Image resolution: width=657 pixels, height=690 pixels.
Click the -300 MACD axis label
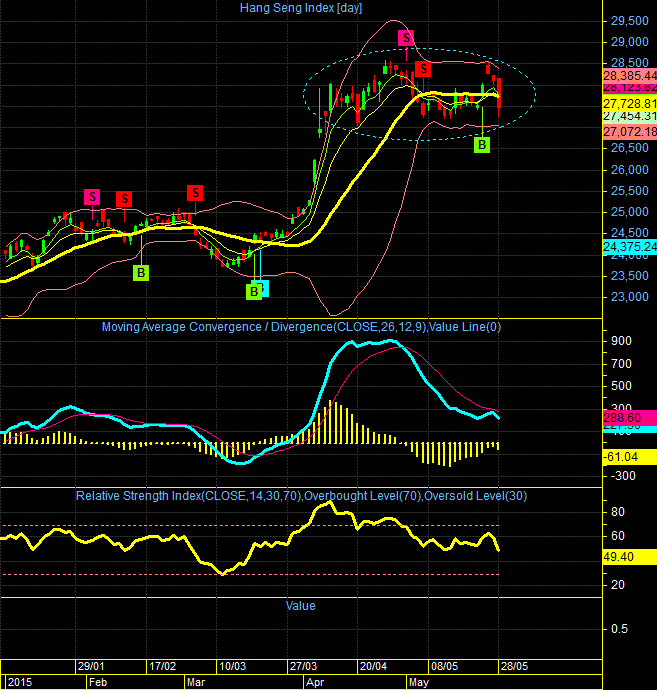(x=623, y=476)
